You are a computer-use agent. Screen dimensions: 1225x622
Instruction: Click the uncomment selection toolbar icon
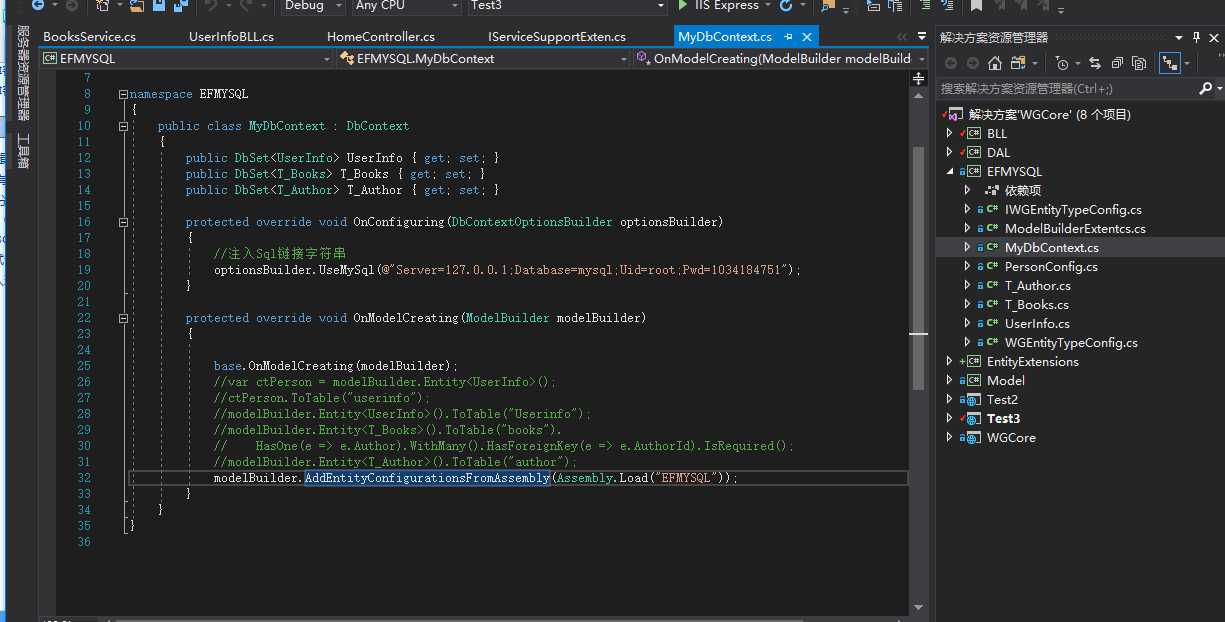947,5
